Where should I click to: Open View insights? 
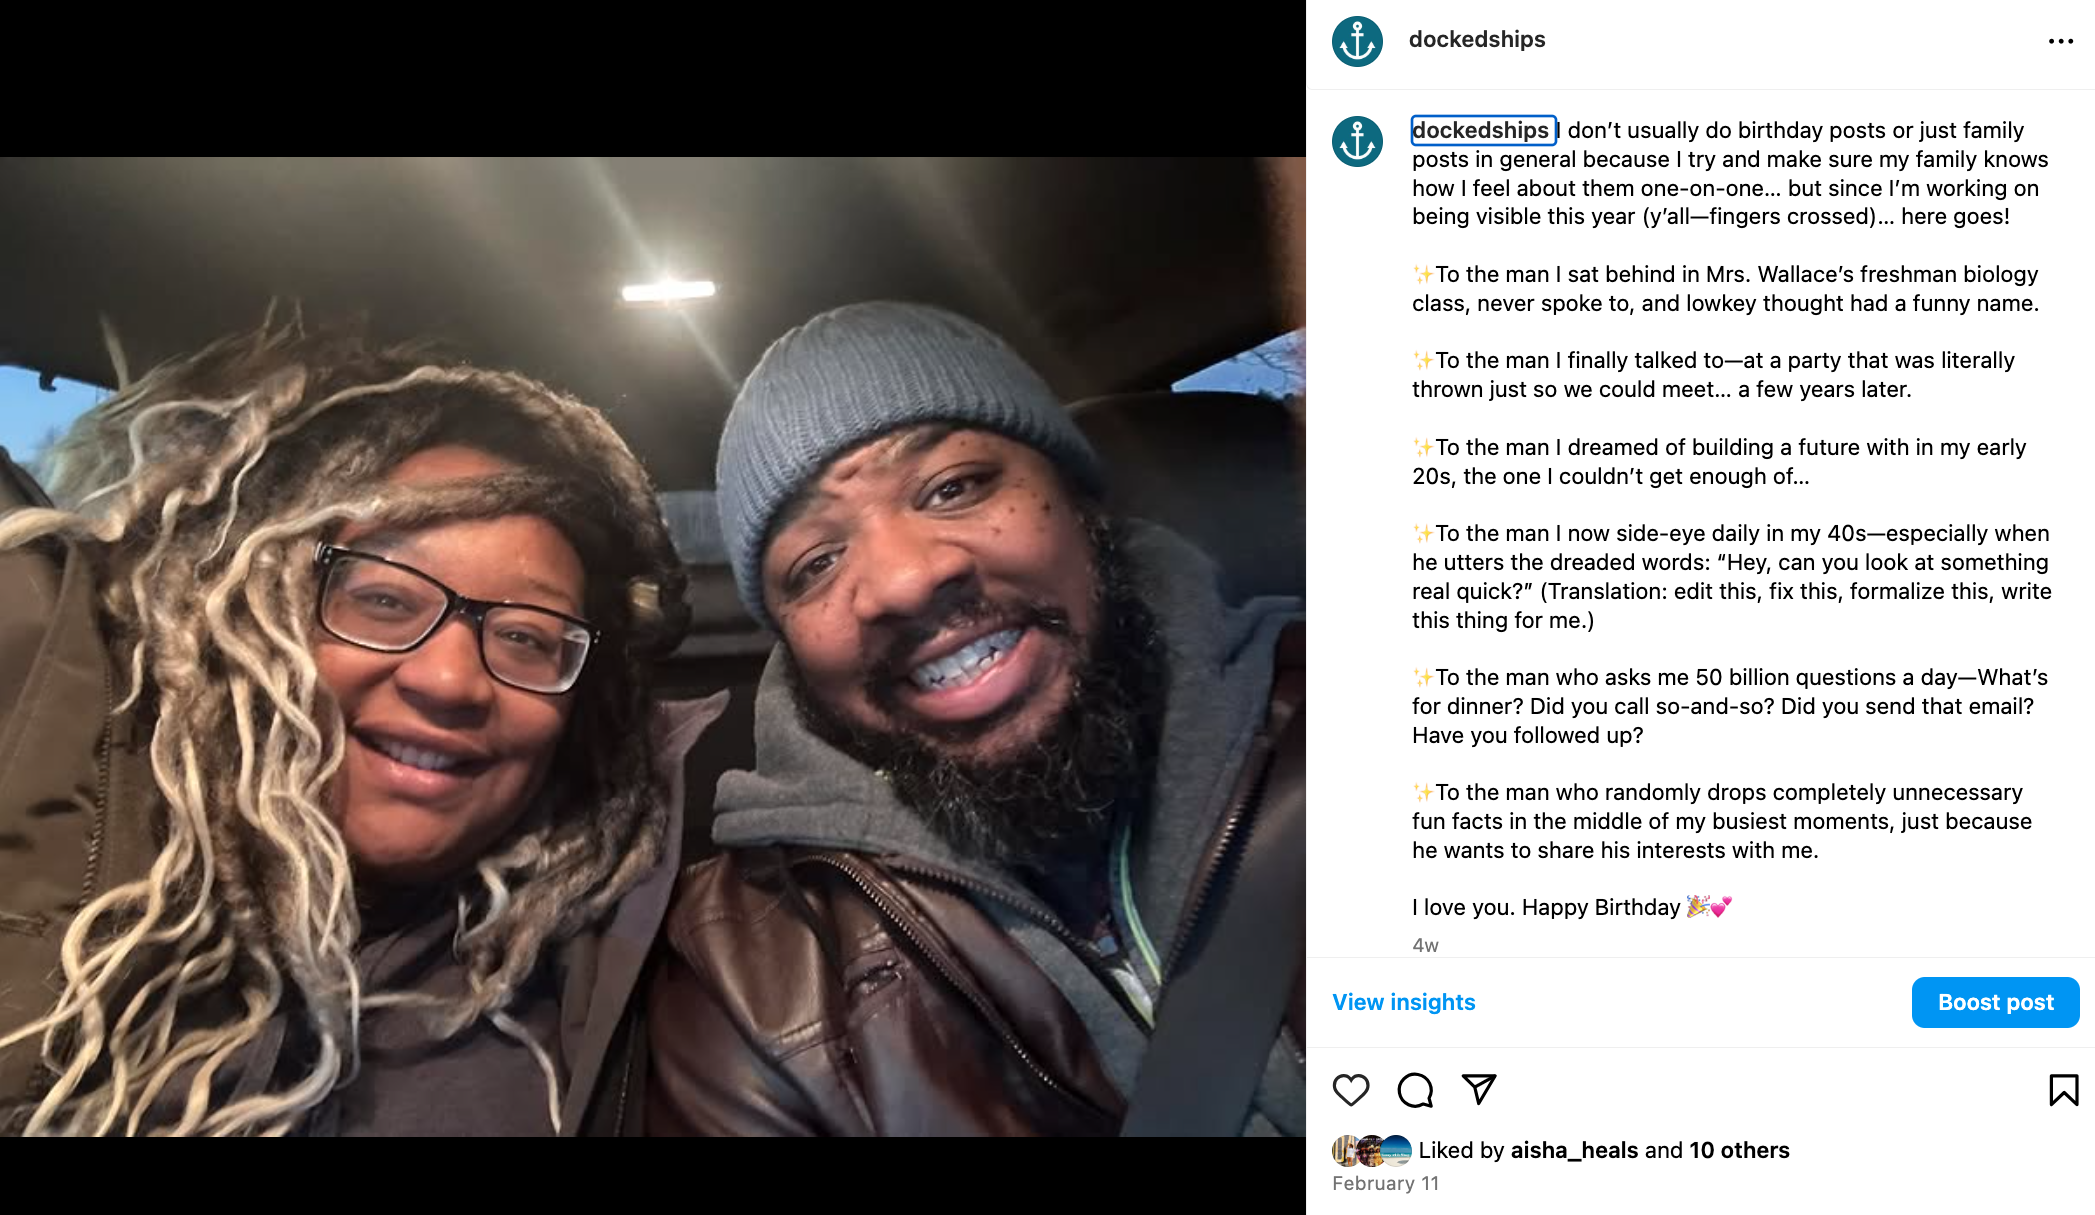click(1403, 1002)
